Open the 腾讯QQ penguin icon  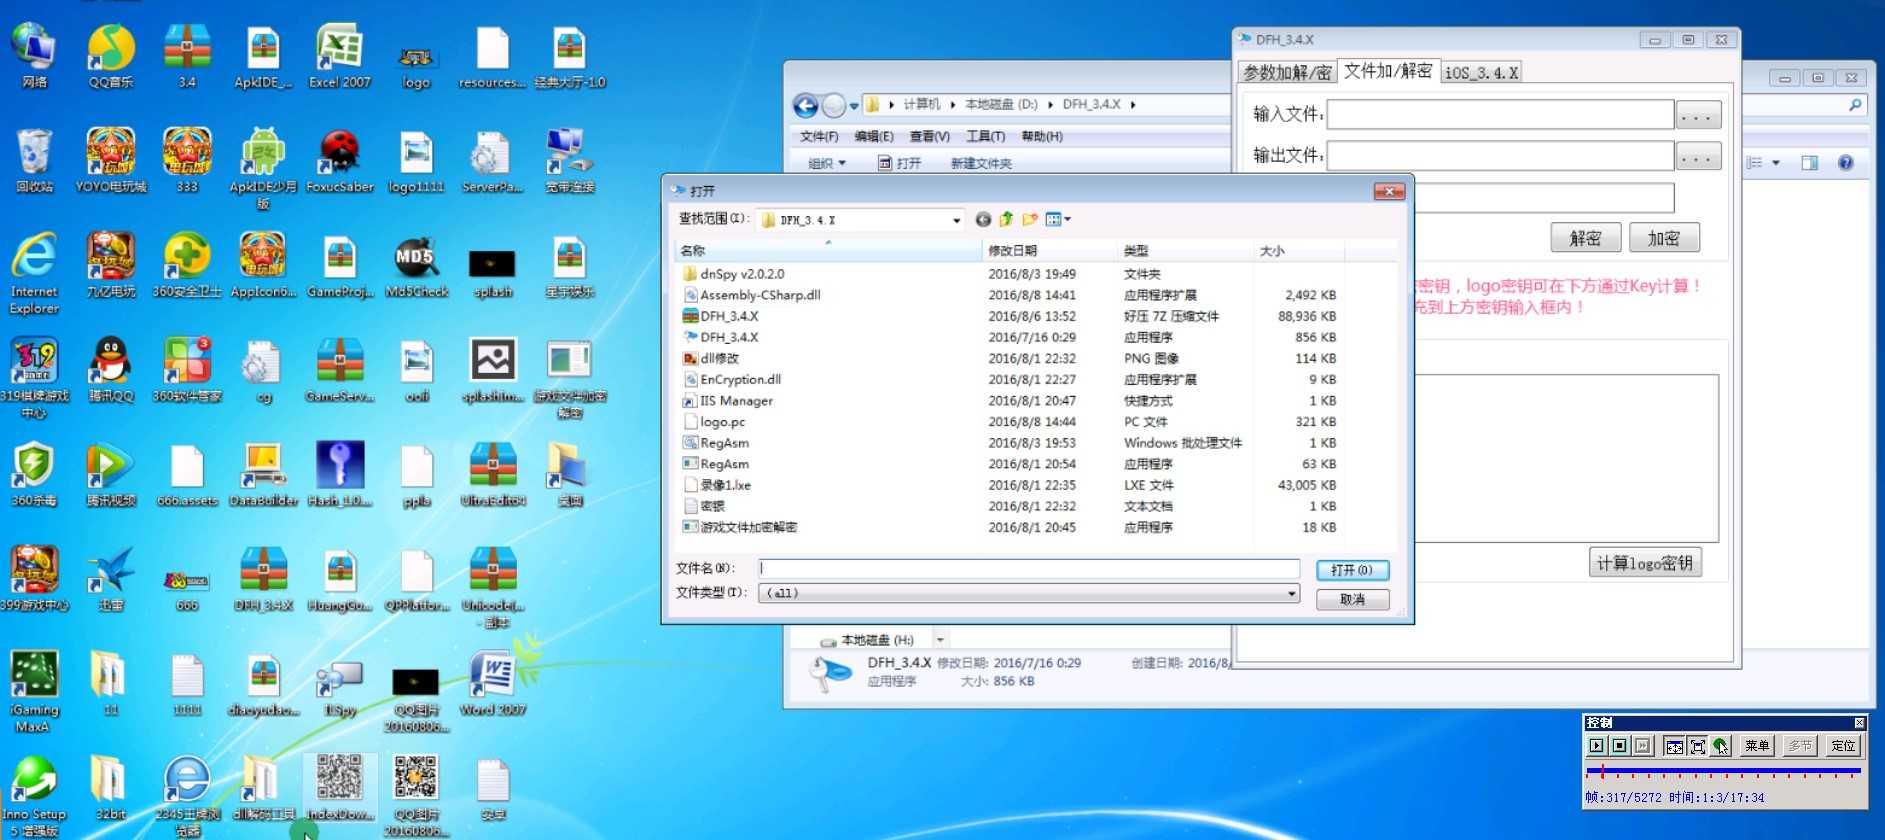111,370
